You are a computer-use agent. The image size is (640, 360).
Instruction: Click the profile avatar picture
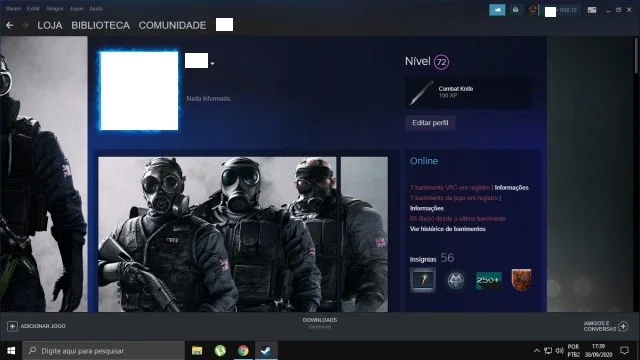click(139, 91)
